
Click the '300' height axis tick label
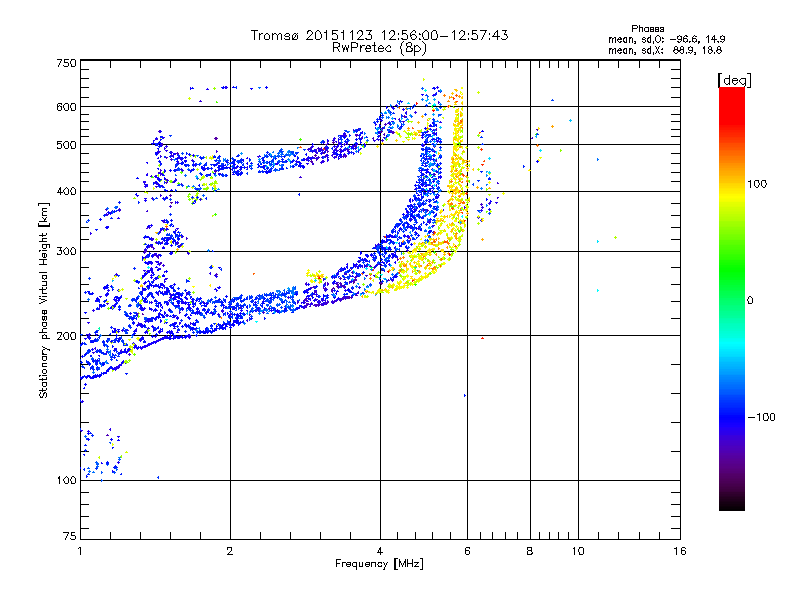point(66,252)
